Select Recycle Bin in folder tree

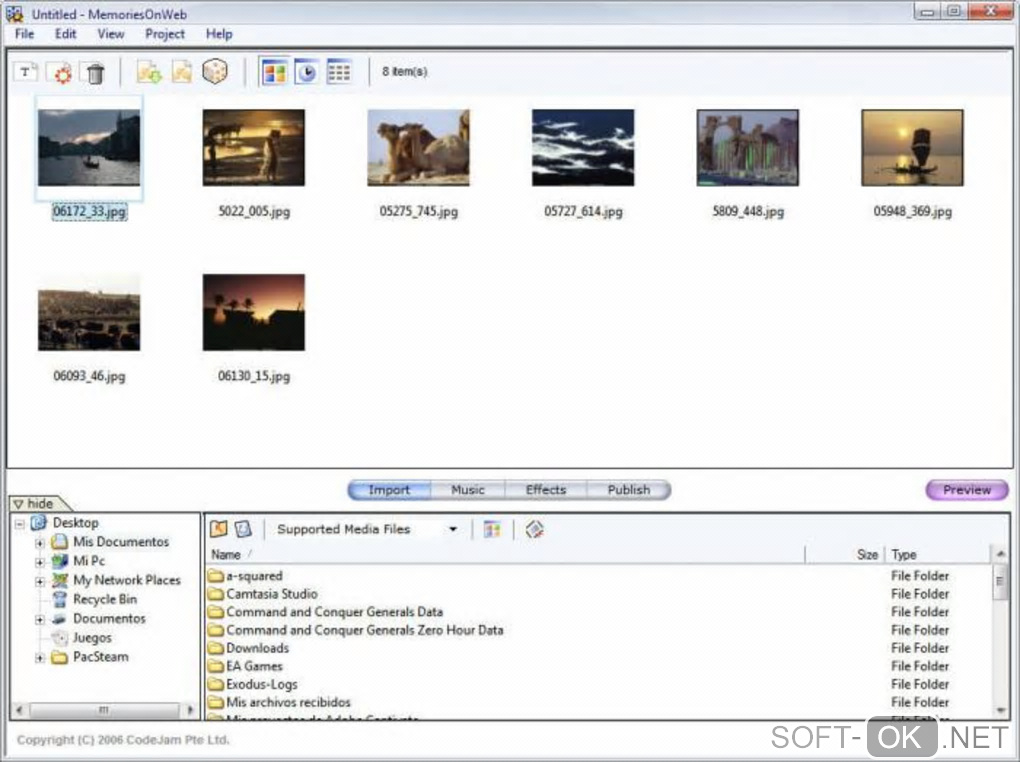pyautogui.click(x=105, y=599)
